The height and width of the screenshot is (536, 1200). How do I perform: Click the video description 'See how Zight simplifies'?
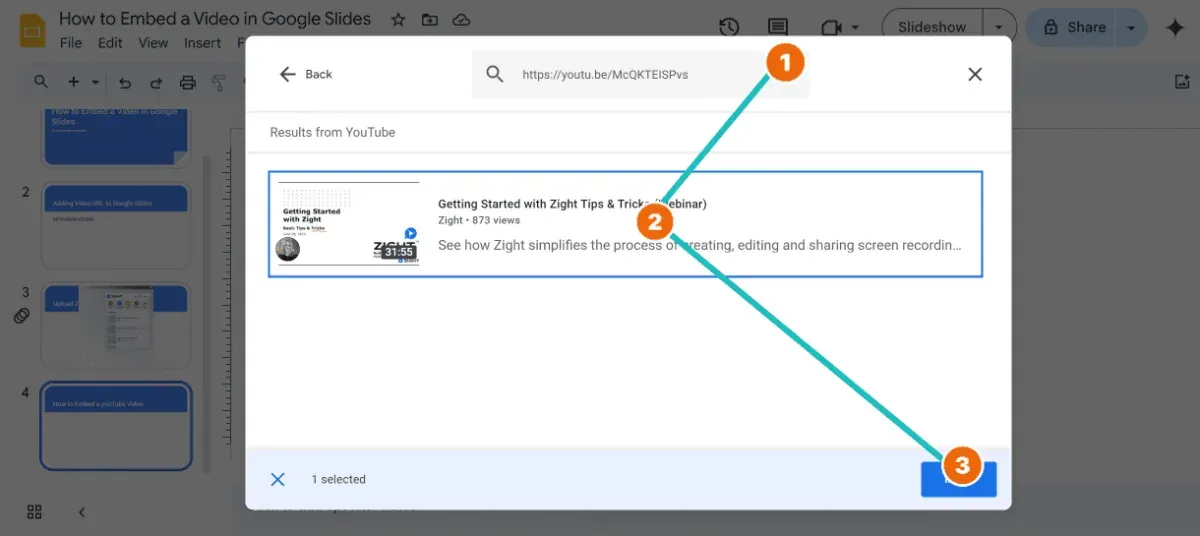[x=700, y=245]
